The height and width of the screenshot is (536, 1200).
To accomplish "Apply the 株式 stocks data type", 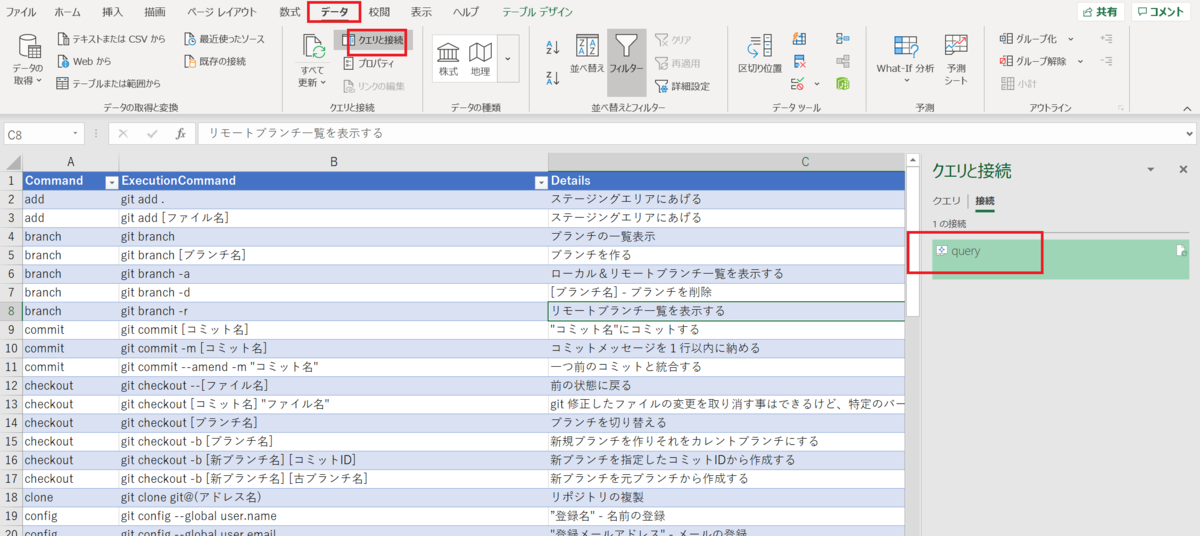I will click(448, 59).
